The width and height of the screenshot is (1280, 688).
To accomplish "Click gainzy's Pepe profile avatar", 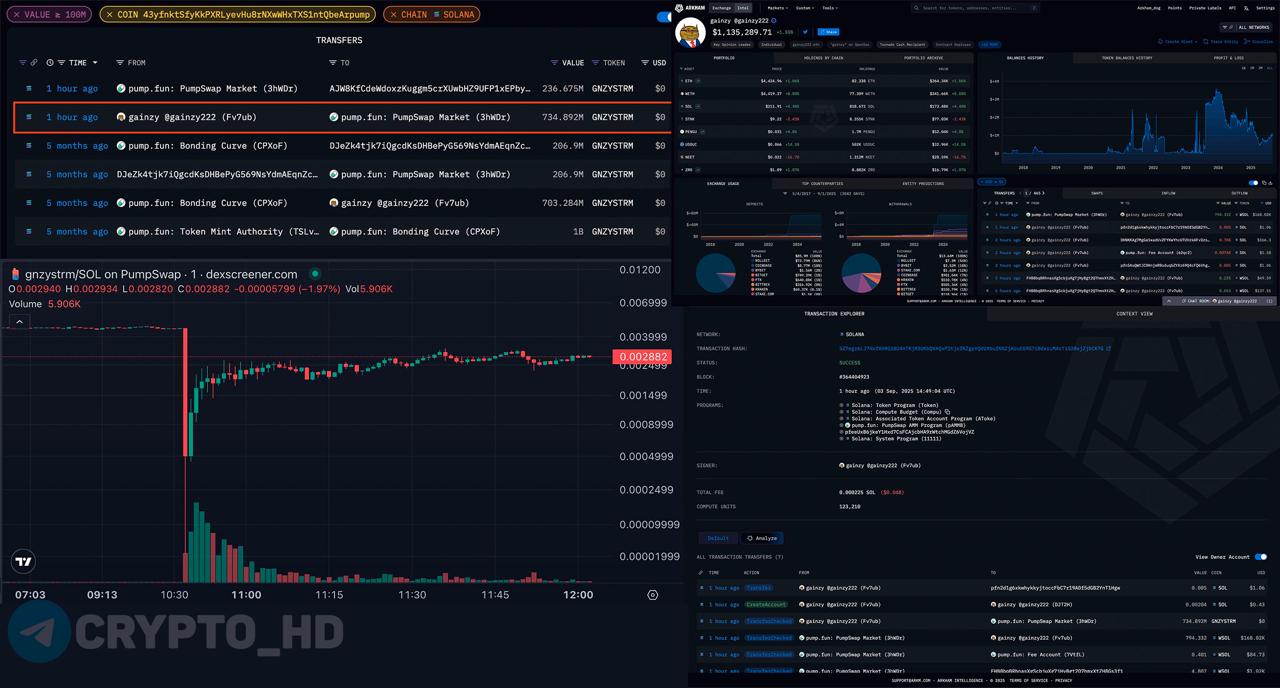I will point(692,34).
